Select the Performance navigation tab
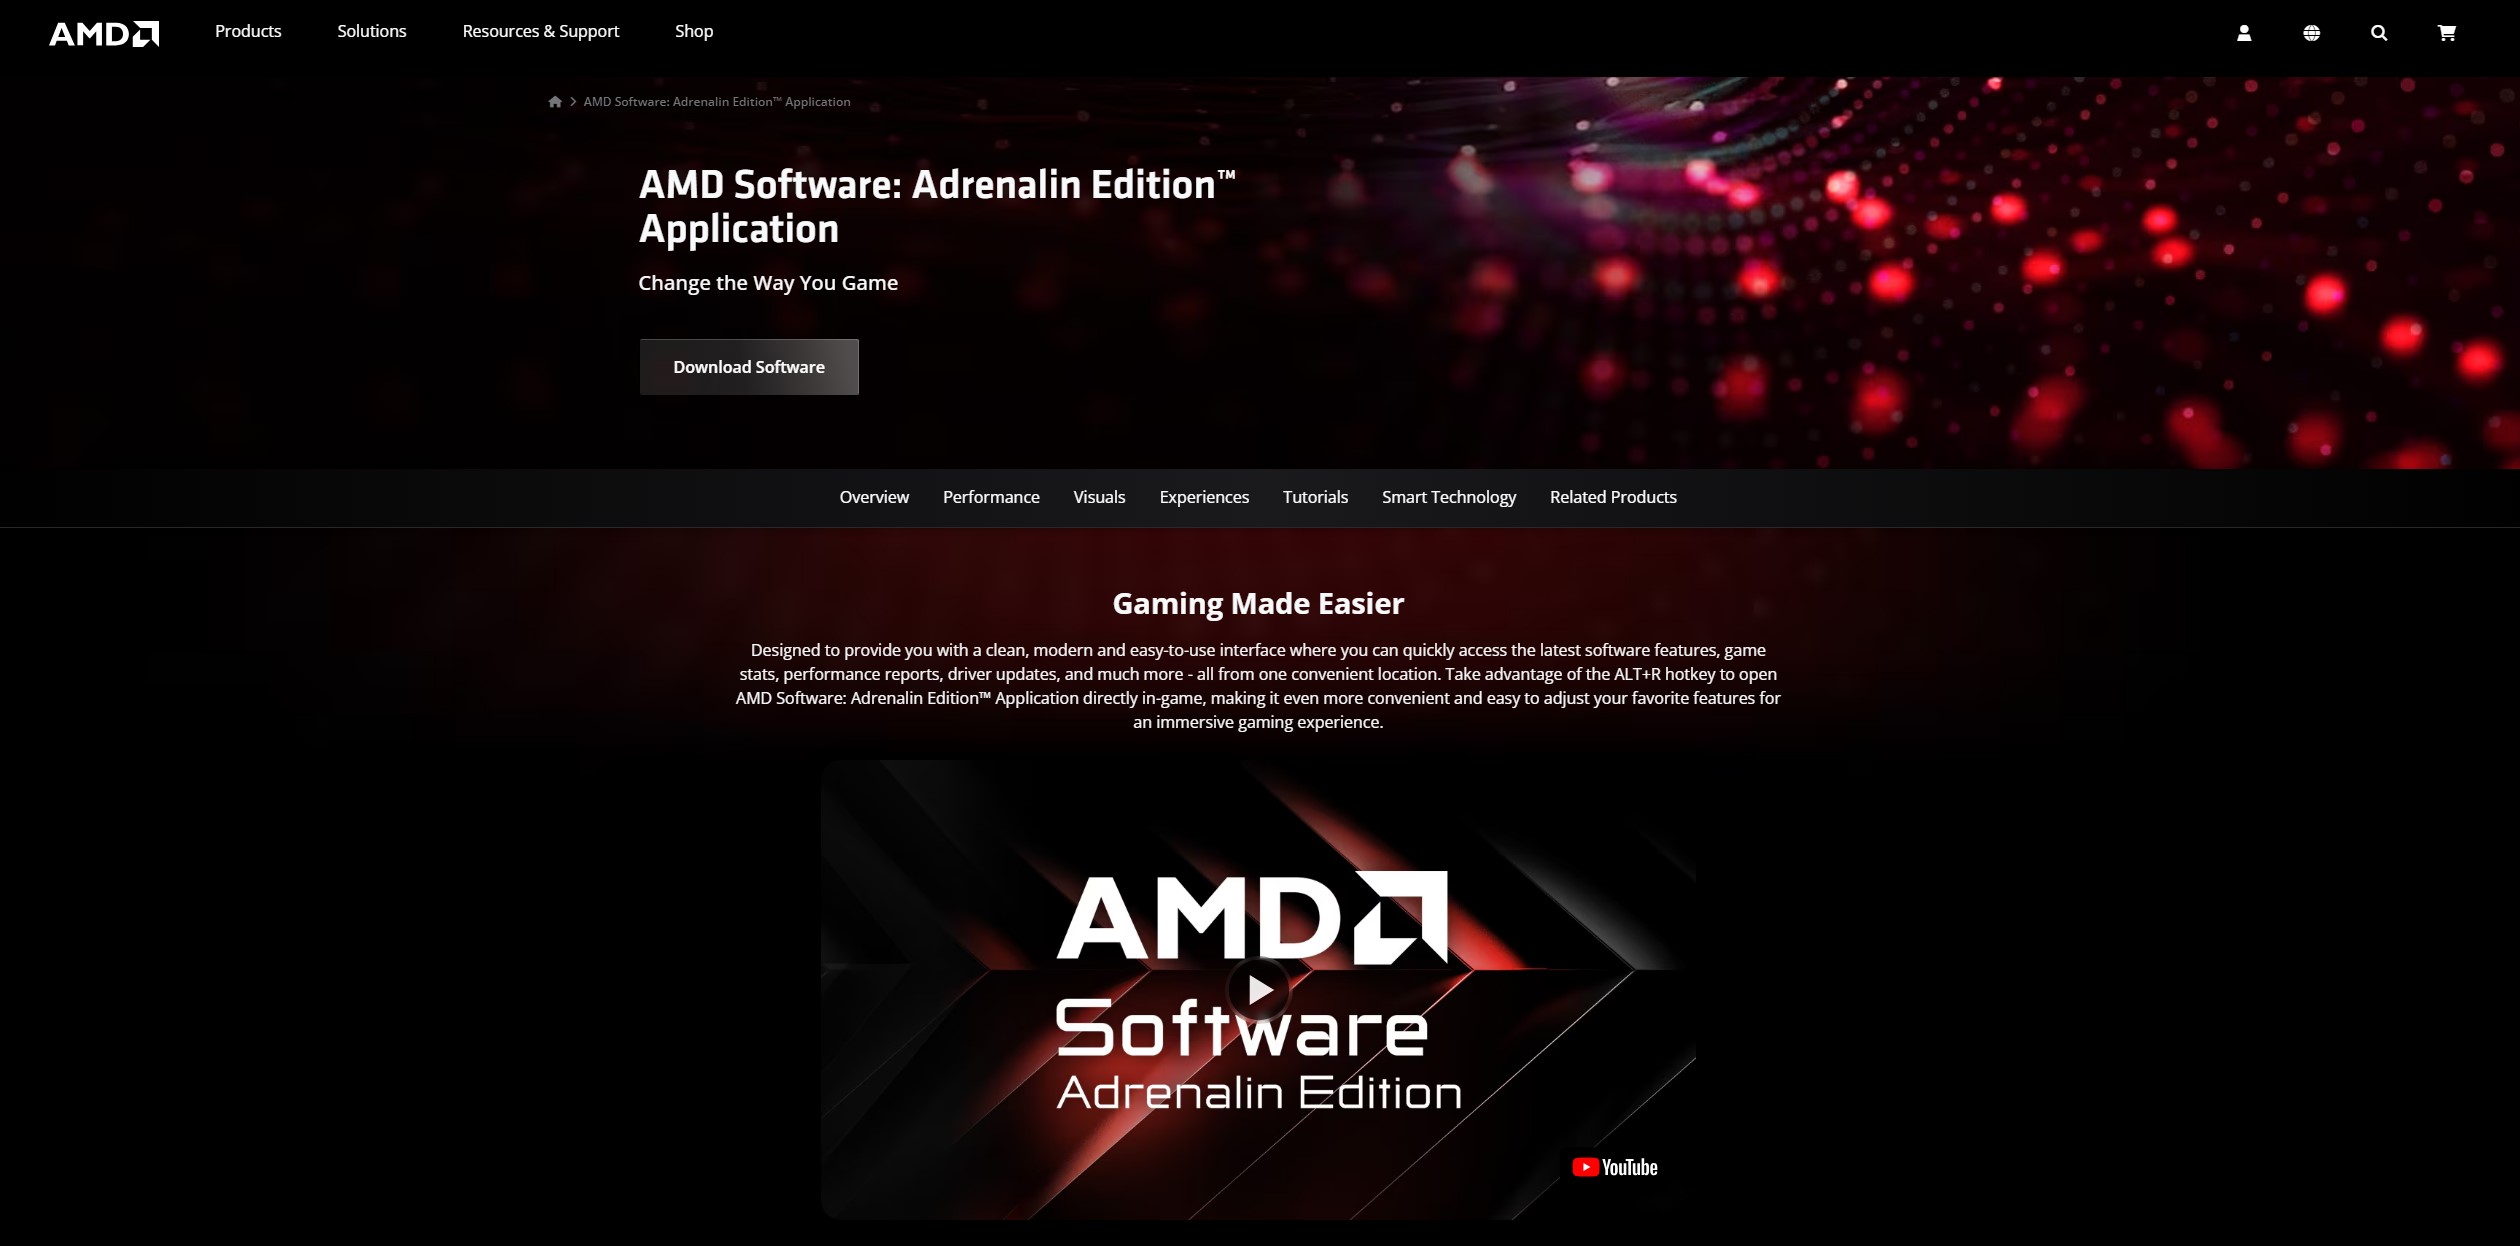The height and width of the screenshot is (1246, 2520). [990, 497]
